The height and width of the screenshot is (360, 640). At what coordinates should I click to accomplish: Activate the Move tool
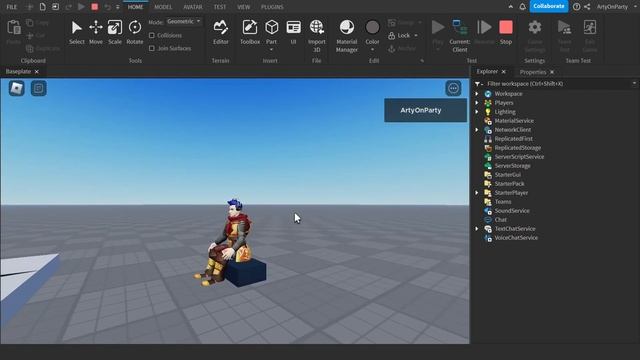pos(96,32)
